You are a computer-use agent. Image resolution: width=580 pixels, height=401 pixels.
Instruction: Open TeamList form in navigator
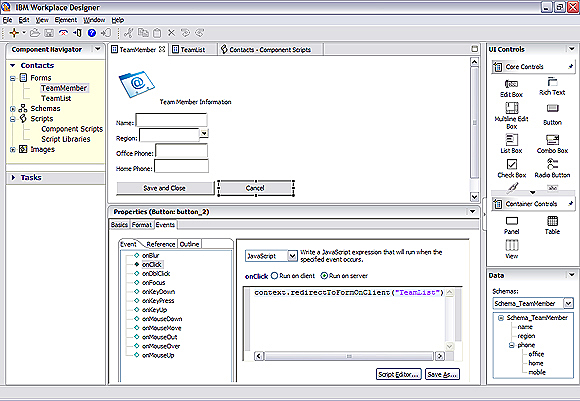coord(56,98)
